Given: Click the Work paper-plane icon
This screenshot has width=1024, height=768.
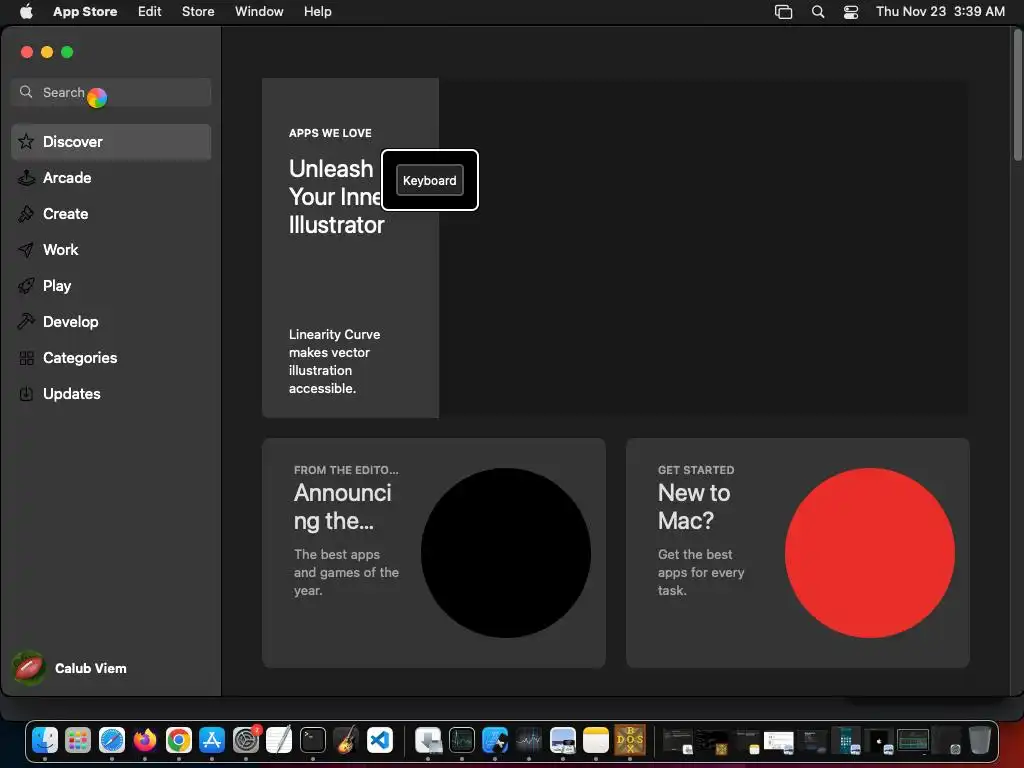Looking at the screenshot, I should click(26, 249).
